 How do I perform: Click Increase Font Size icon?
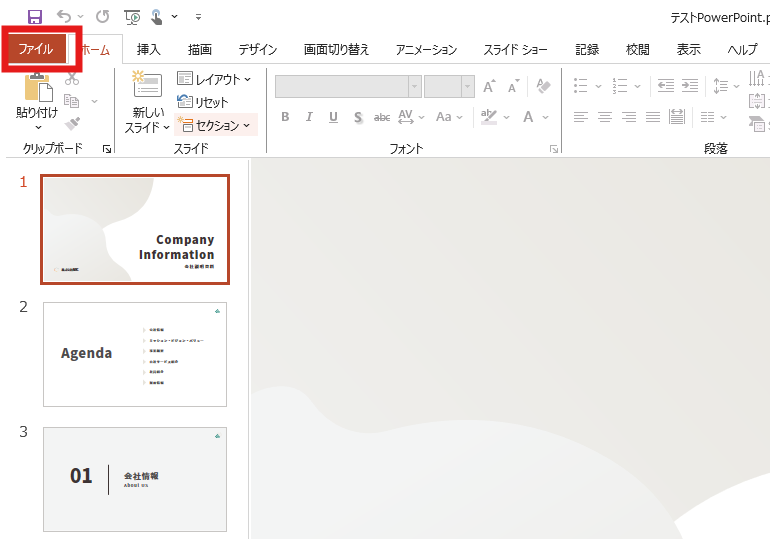(x=489, y=87)
